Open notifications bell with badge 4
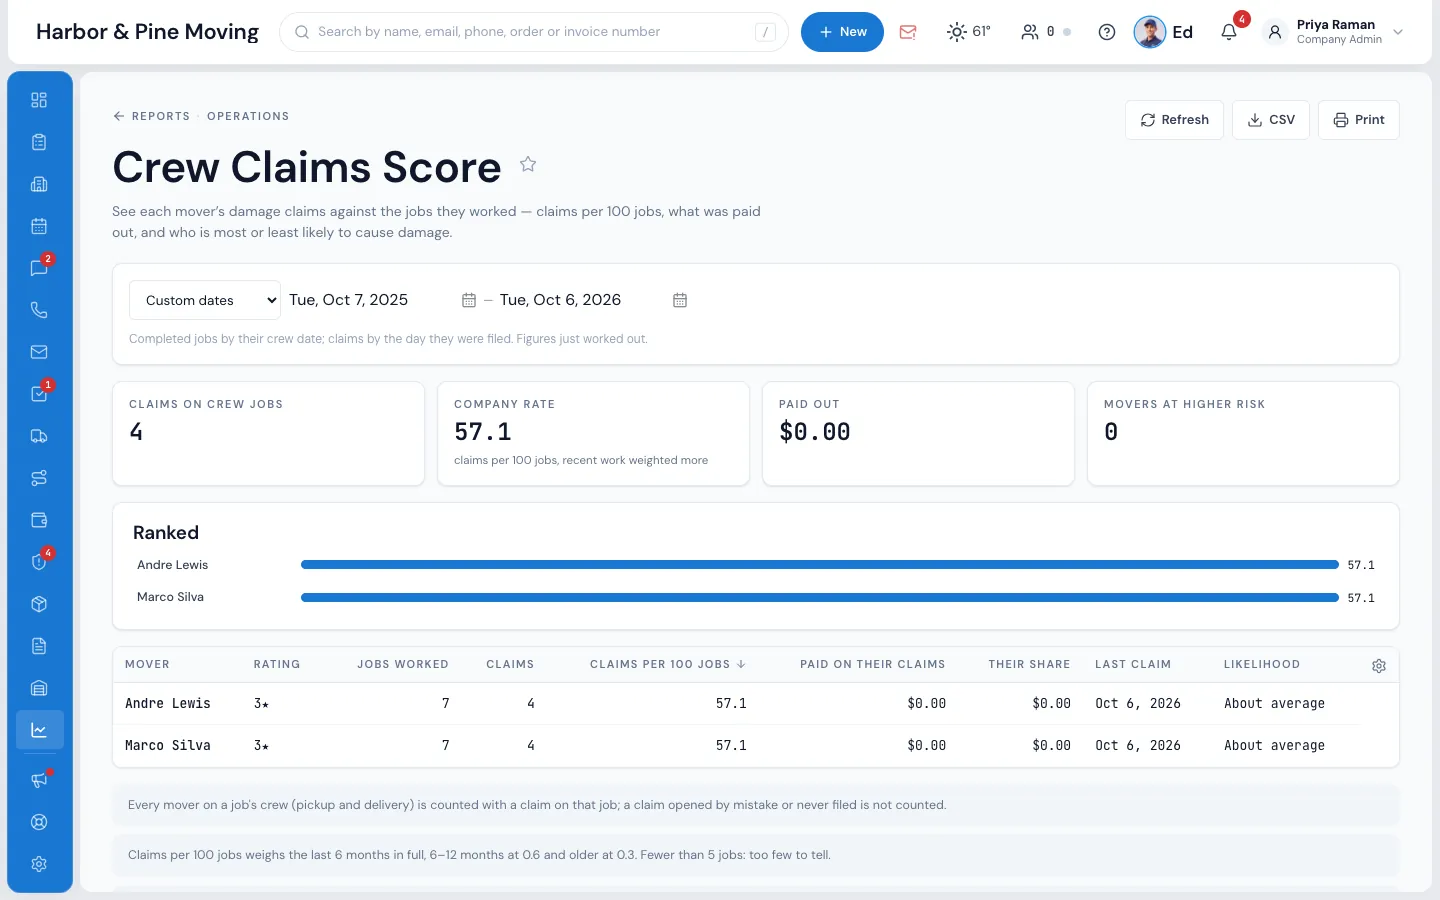The image size is (1440, 900). [x=1230, y=32]
